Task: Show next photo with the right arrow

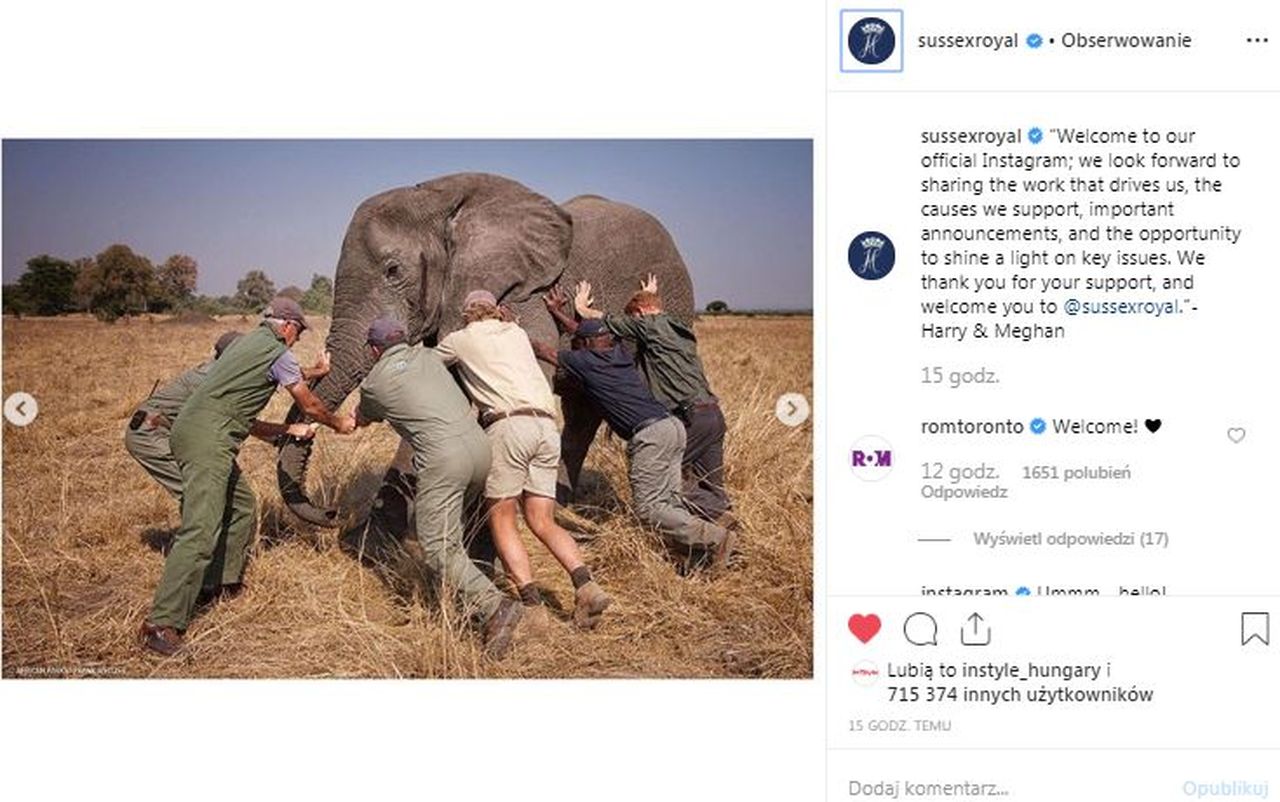Action: (793, 409)
